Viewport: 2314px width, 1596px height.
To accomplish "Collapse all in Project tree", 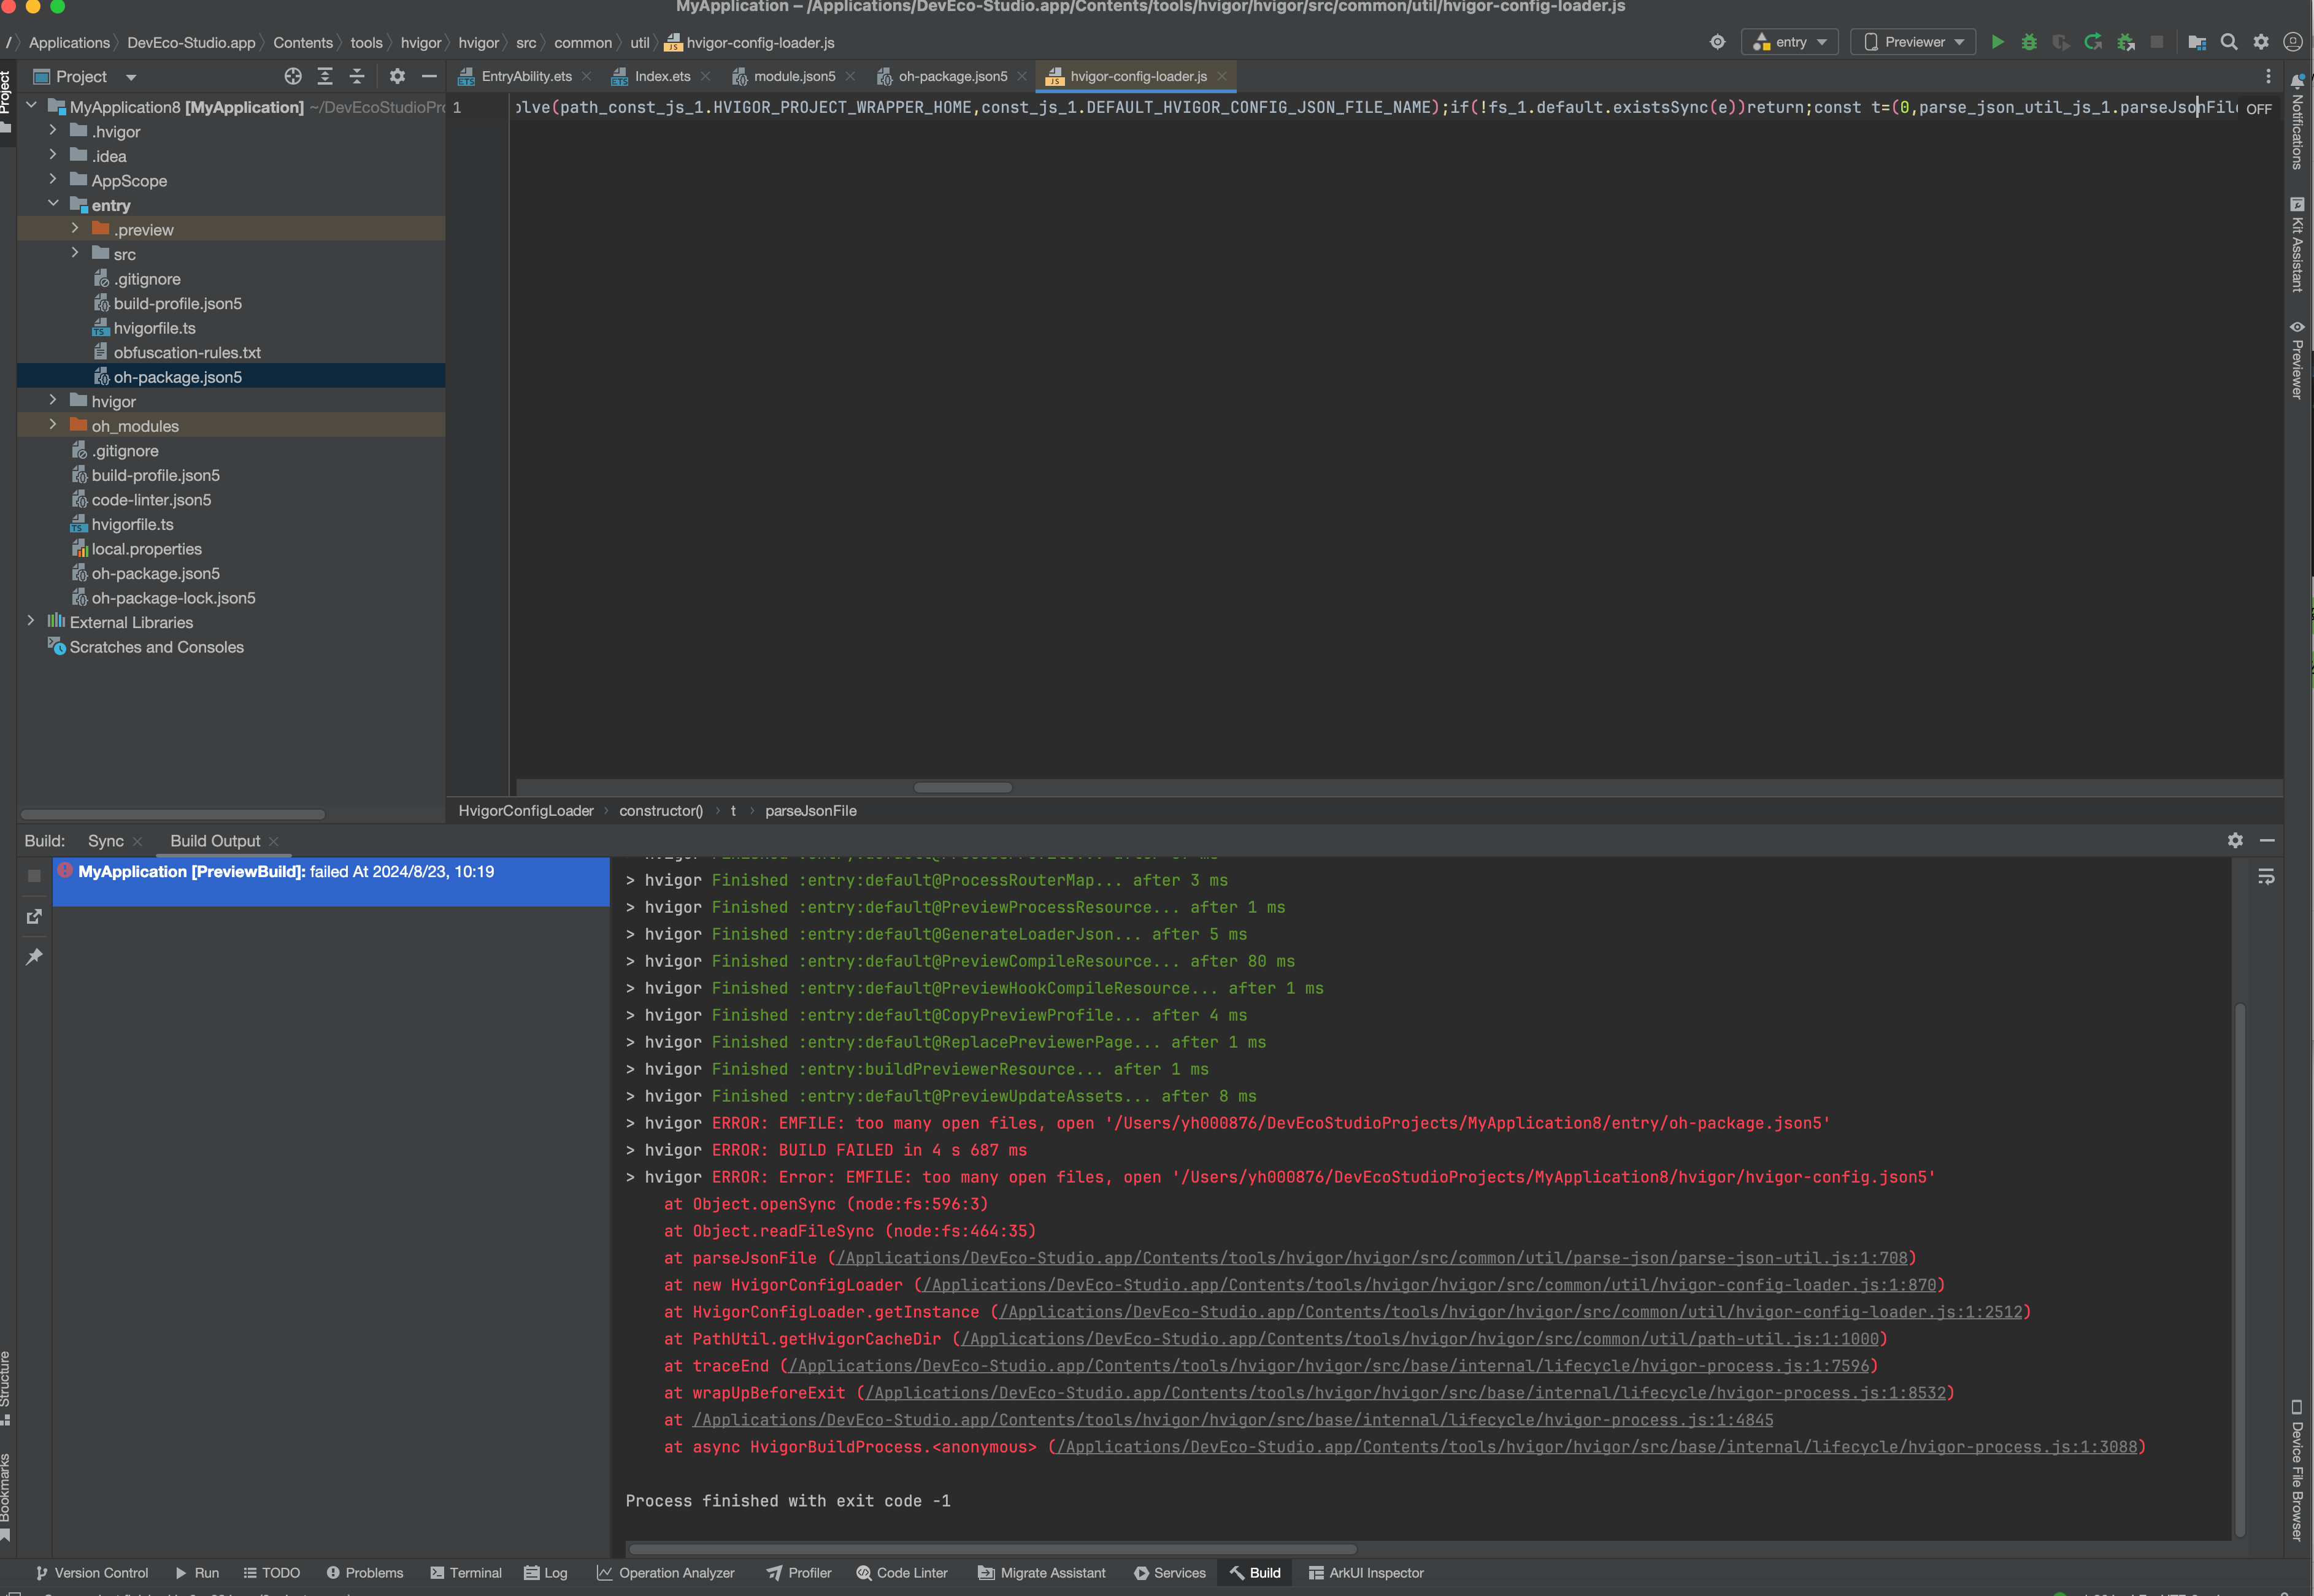I will pyautogui.click(x=357, y=76).
